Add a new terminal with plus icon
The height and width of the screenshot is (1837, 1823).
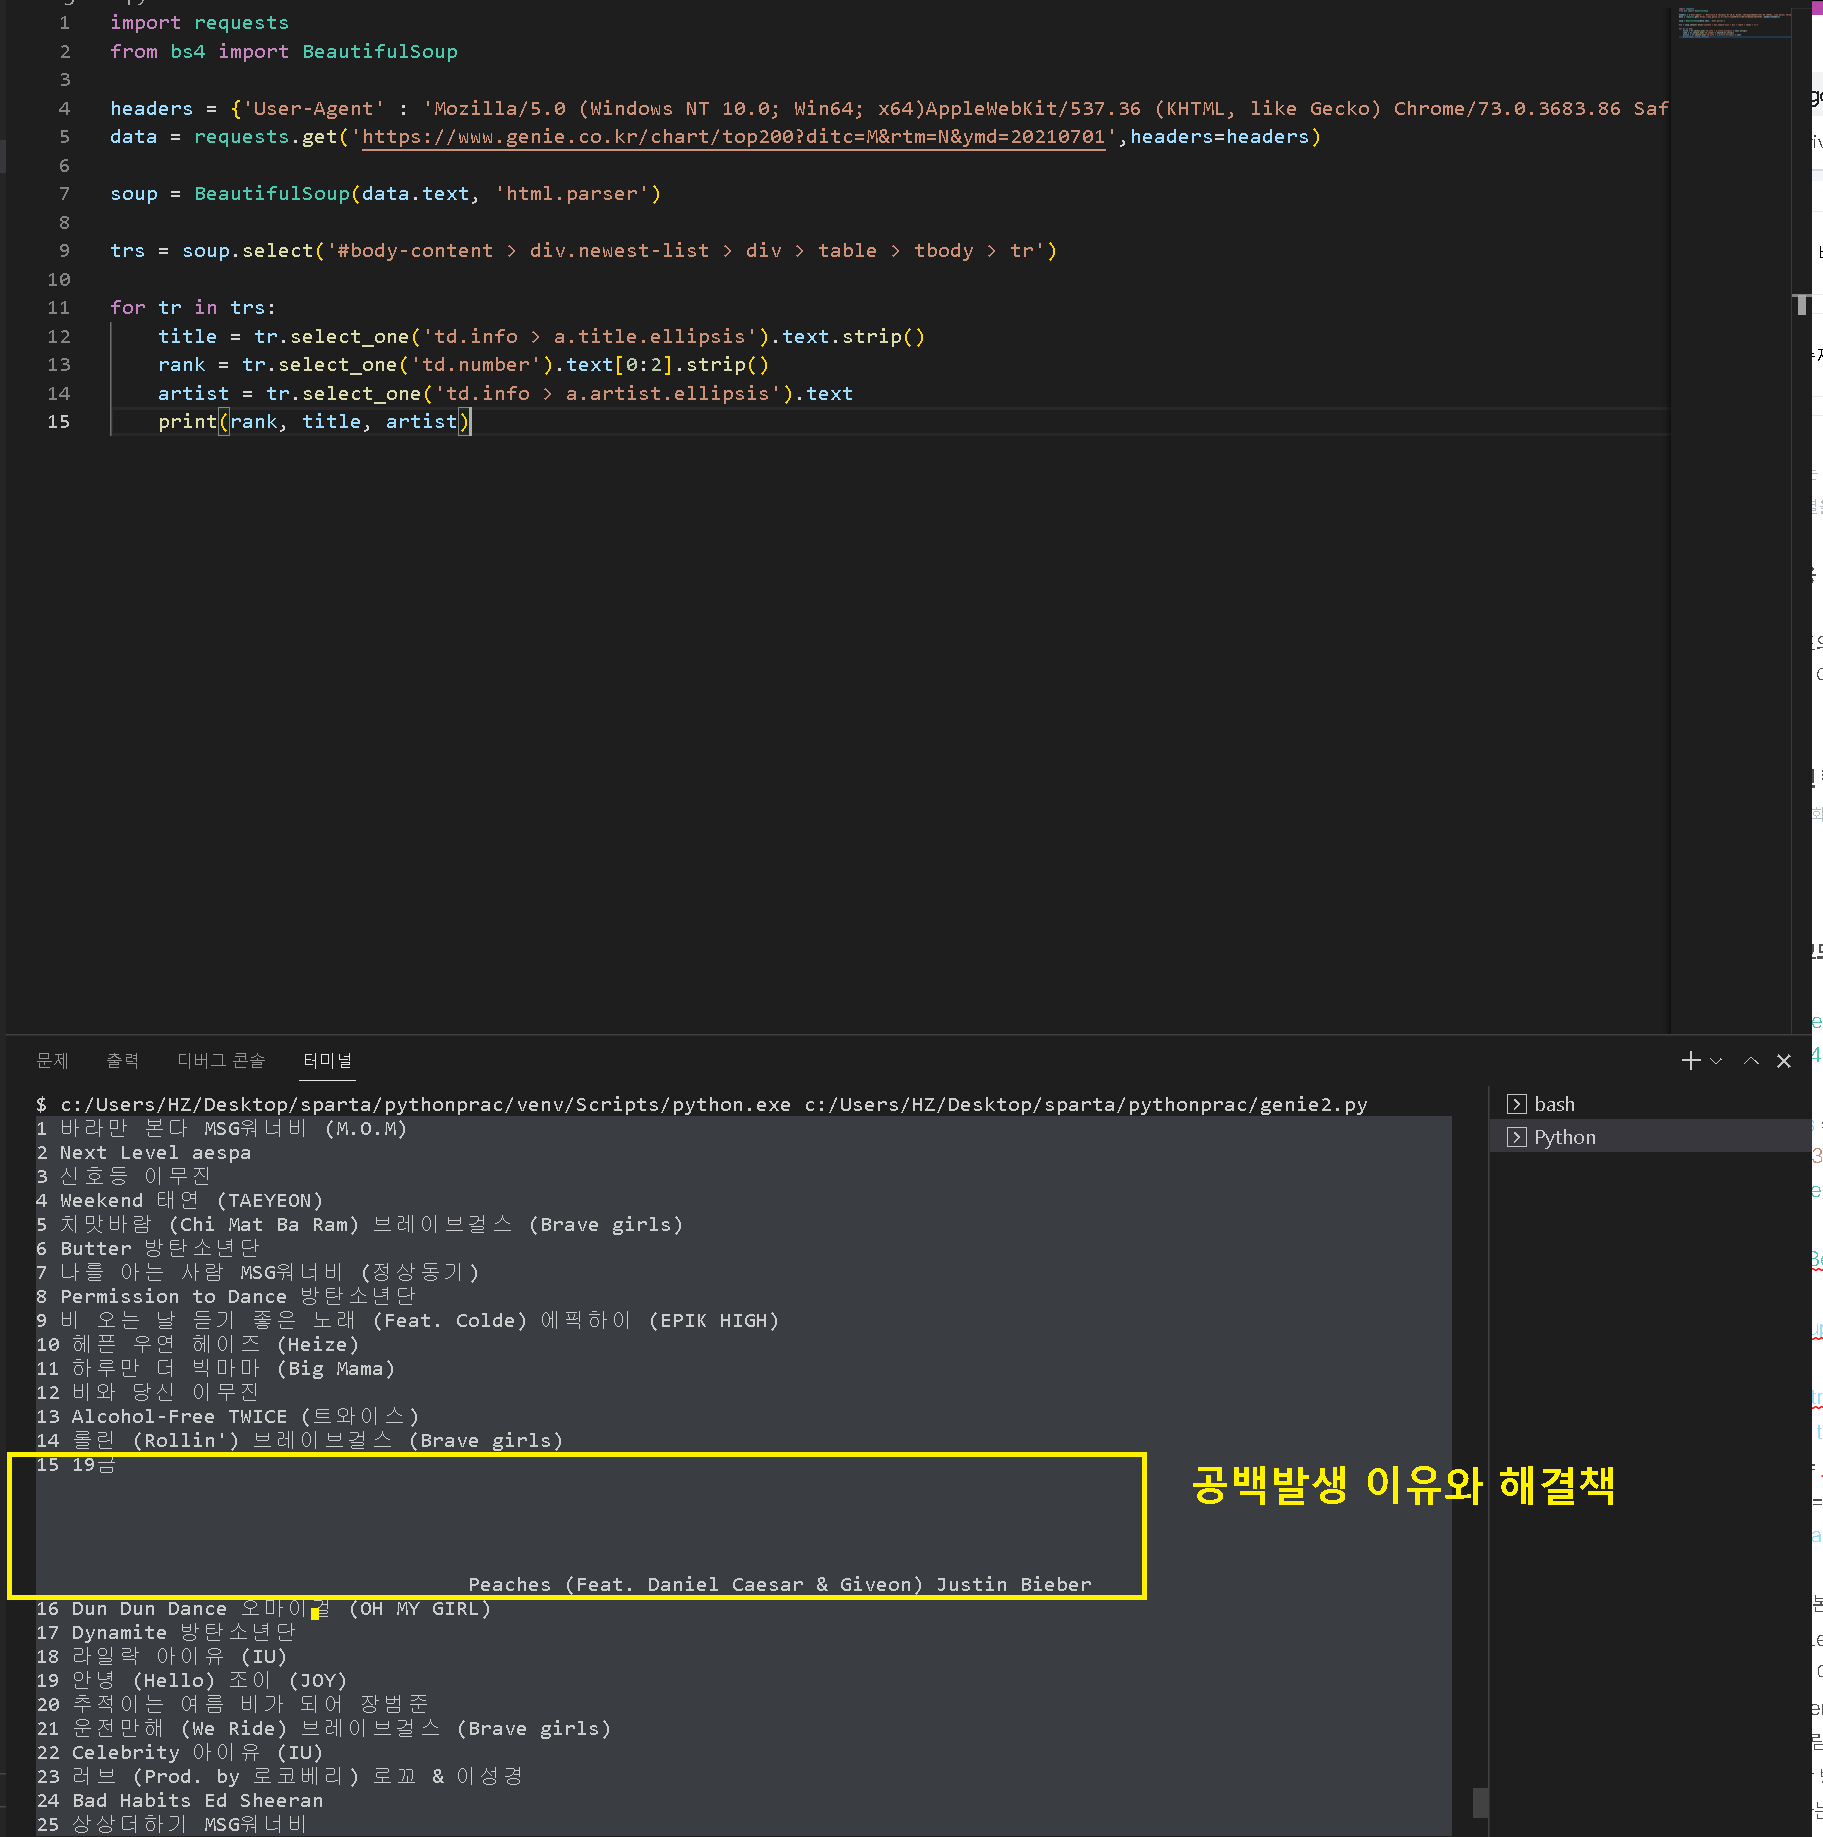(1690, 1061)
